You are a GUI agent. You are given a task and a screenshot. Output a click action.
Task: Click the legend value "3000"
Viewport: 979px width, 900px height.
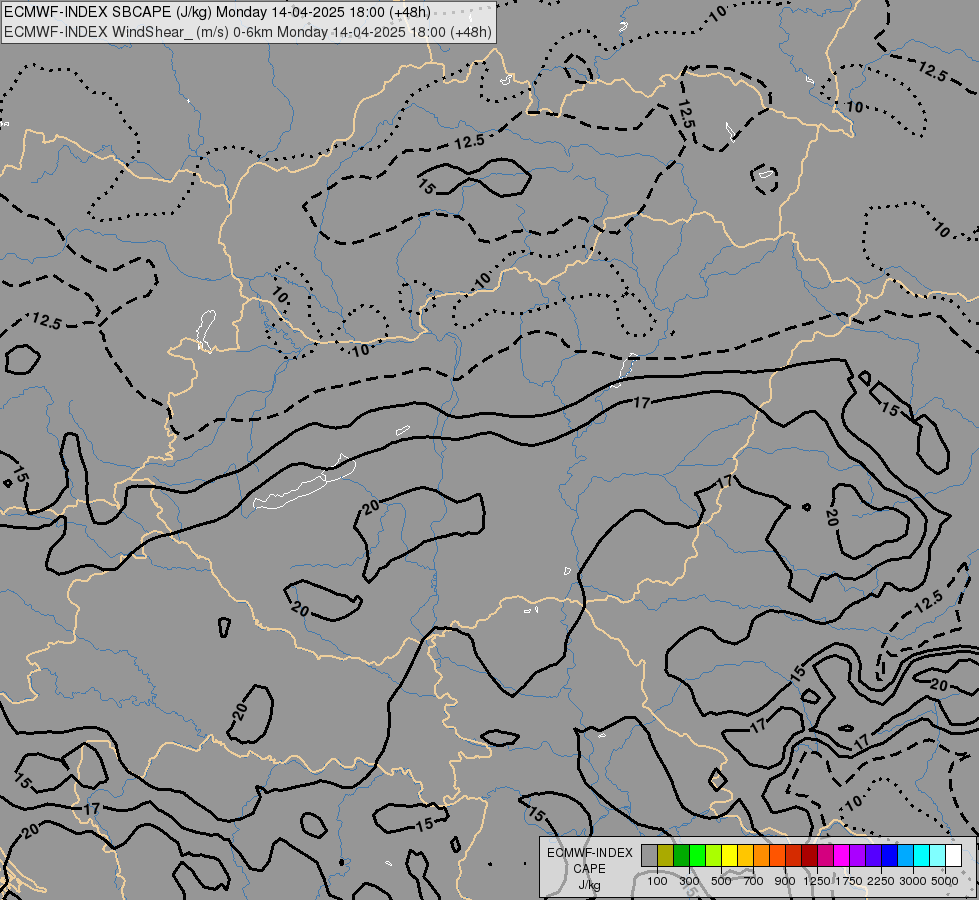pyautogui.click(x=913, y=881)
